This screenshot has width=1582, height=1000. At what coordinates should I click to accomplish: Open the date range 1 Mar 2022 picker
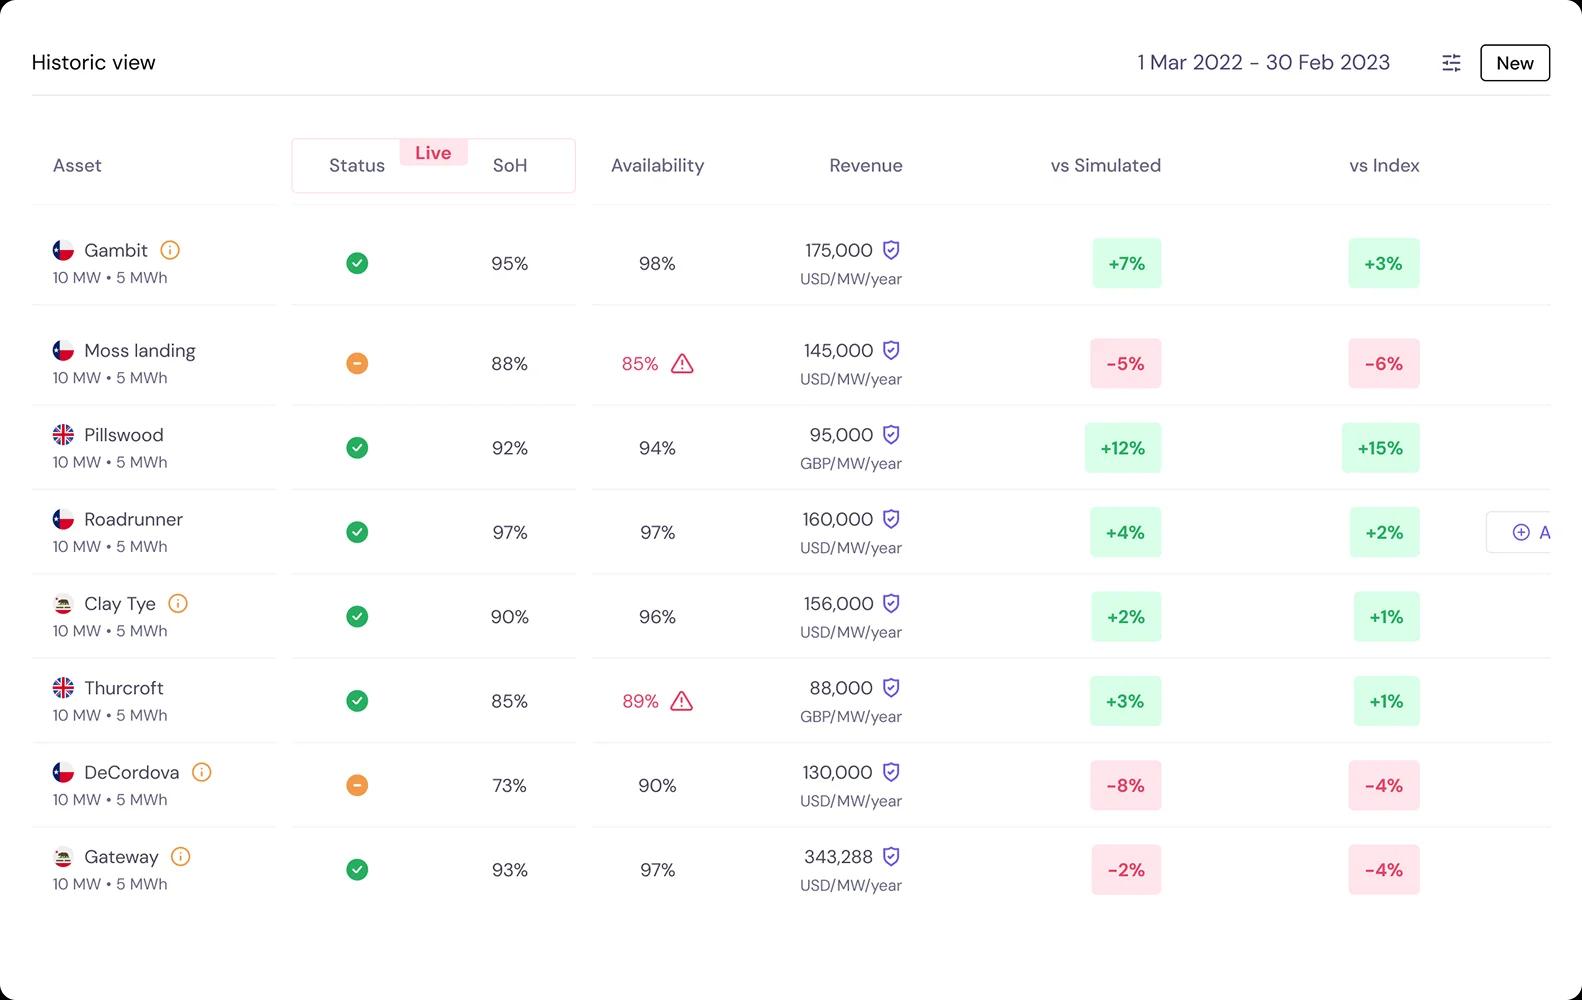(x=1263, y=63)
